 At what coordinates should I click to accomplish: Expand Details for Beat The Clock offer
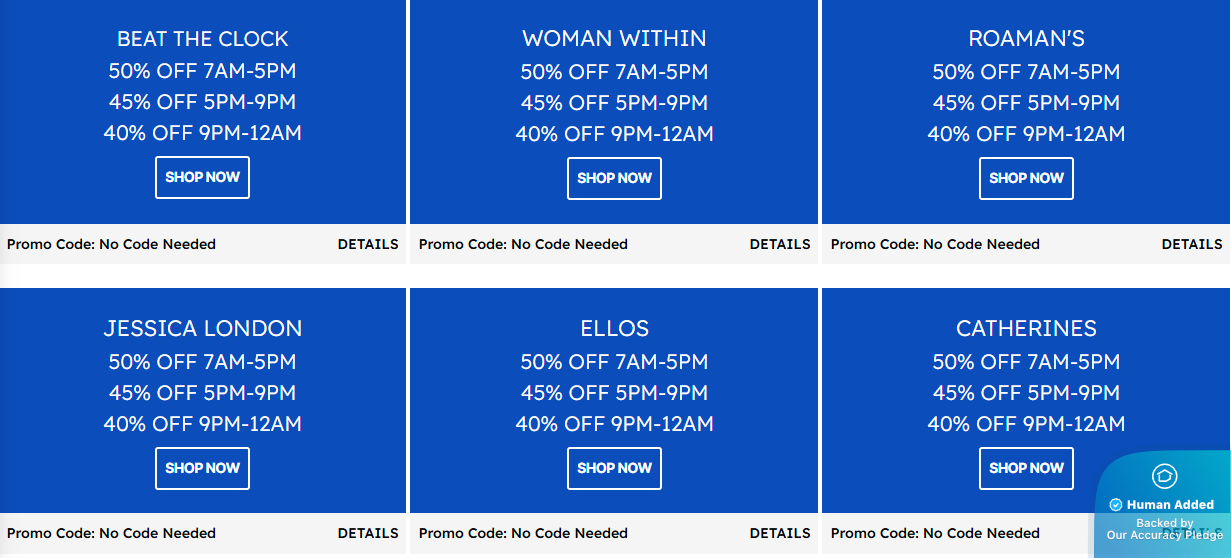(368, 244)
